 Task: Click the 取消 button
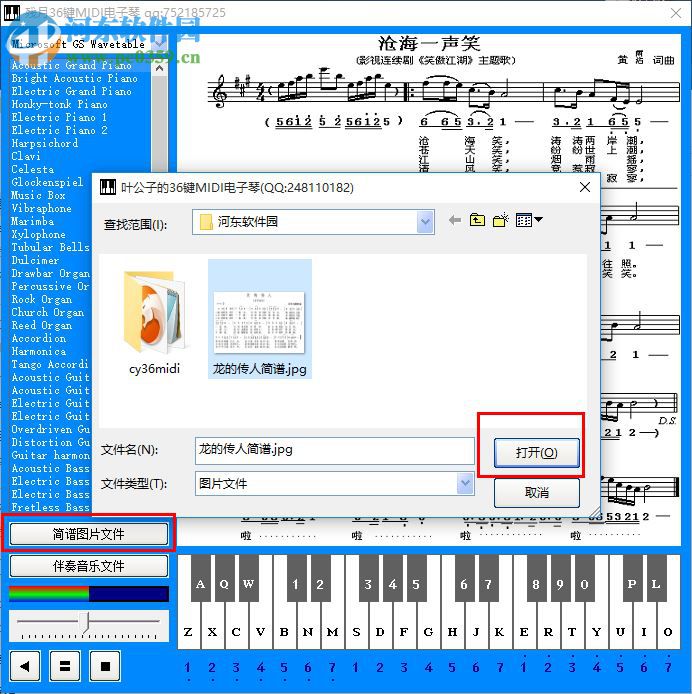pos(536,493)
